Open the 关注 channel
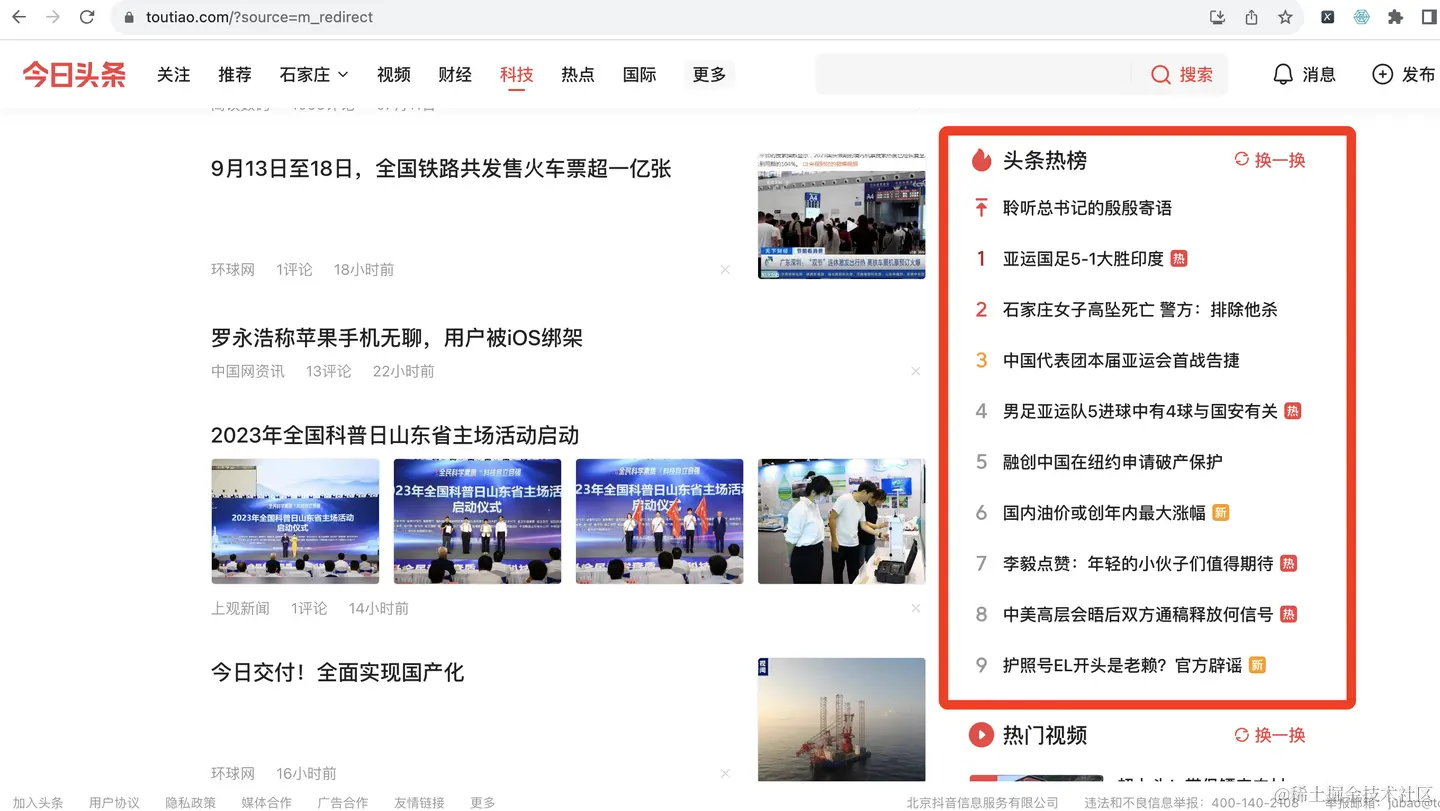 [173, 74]
